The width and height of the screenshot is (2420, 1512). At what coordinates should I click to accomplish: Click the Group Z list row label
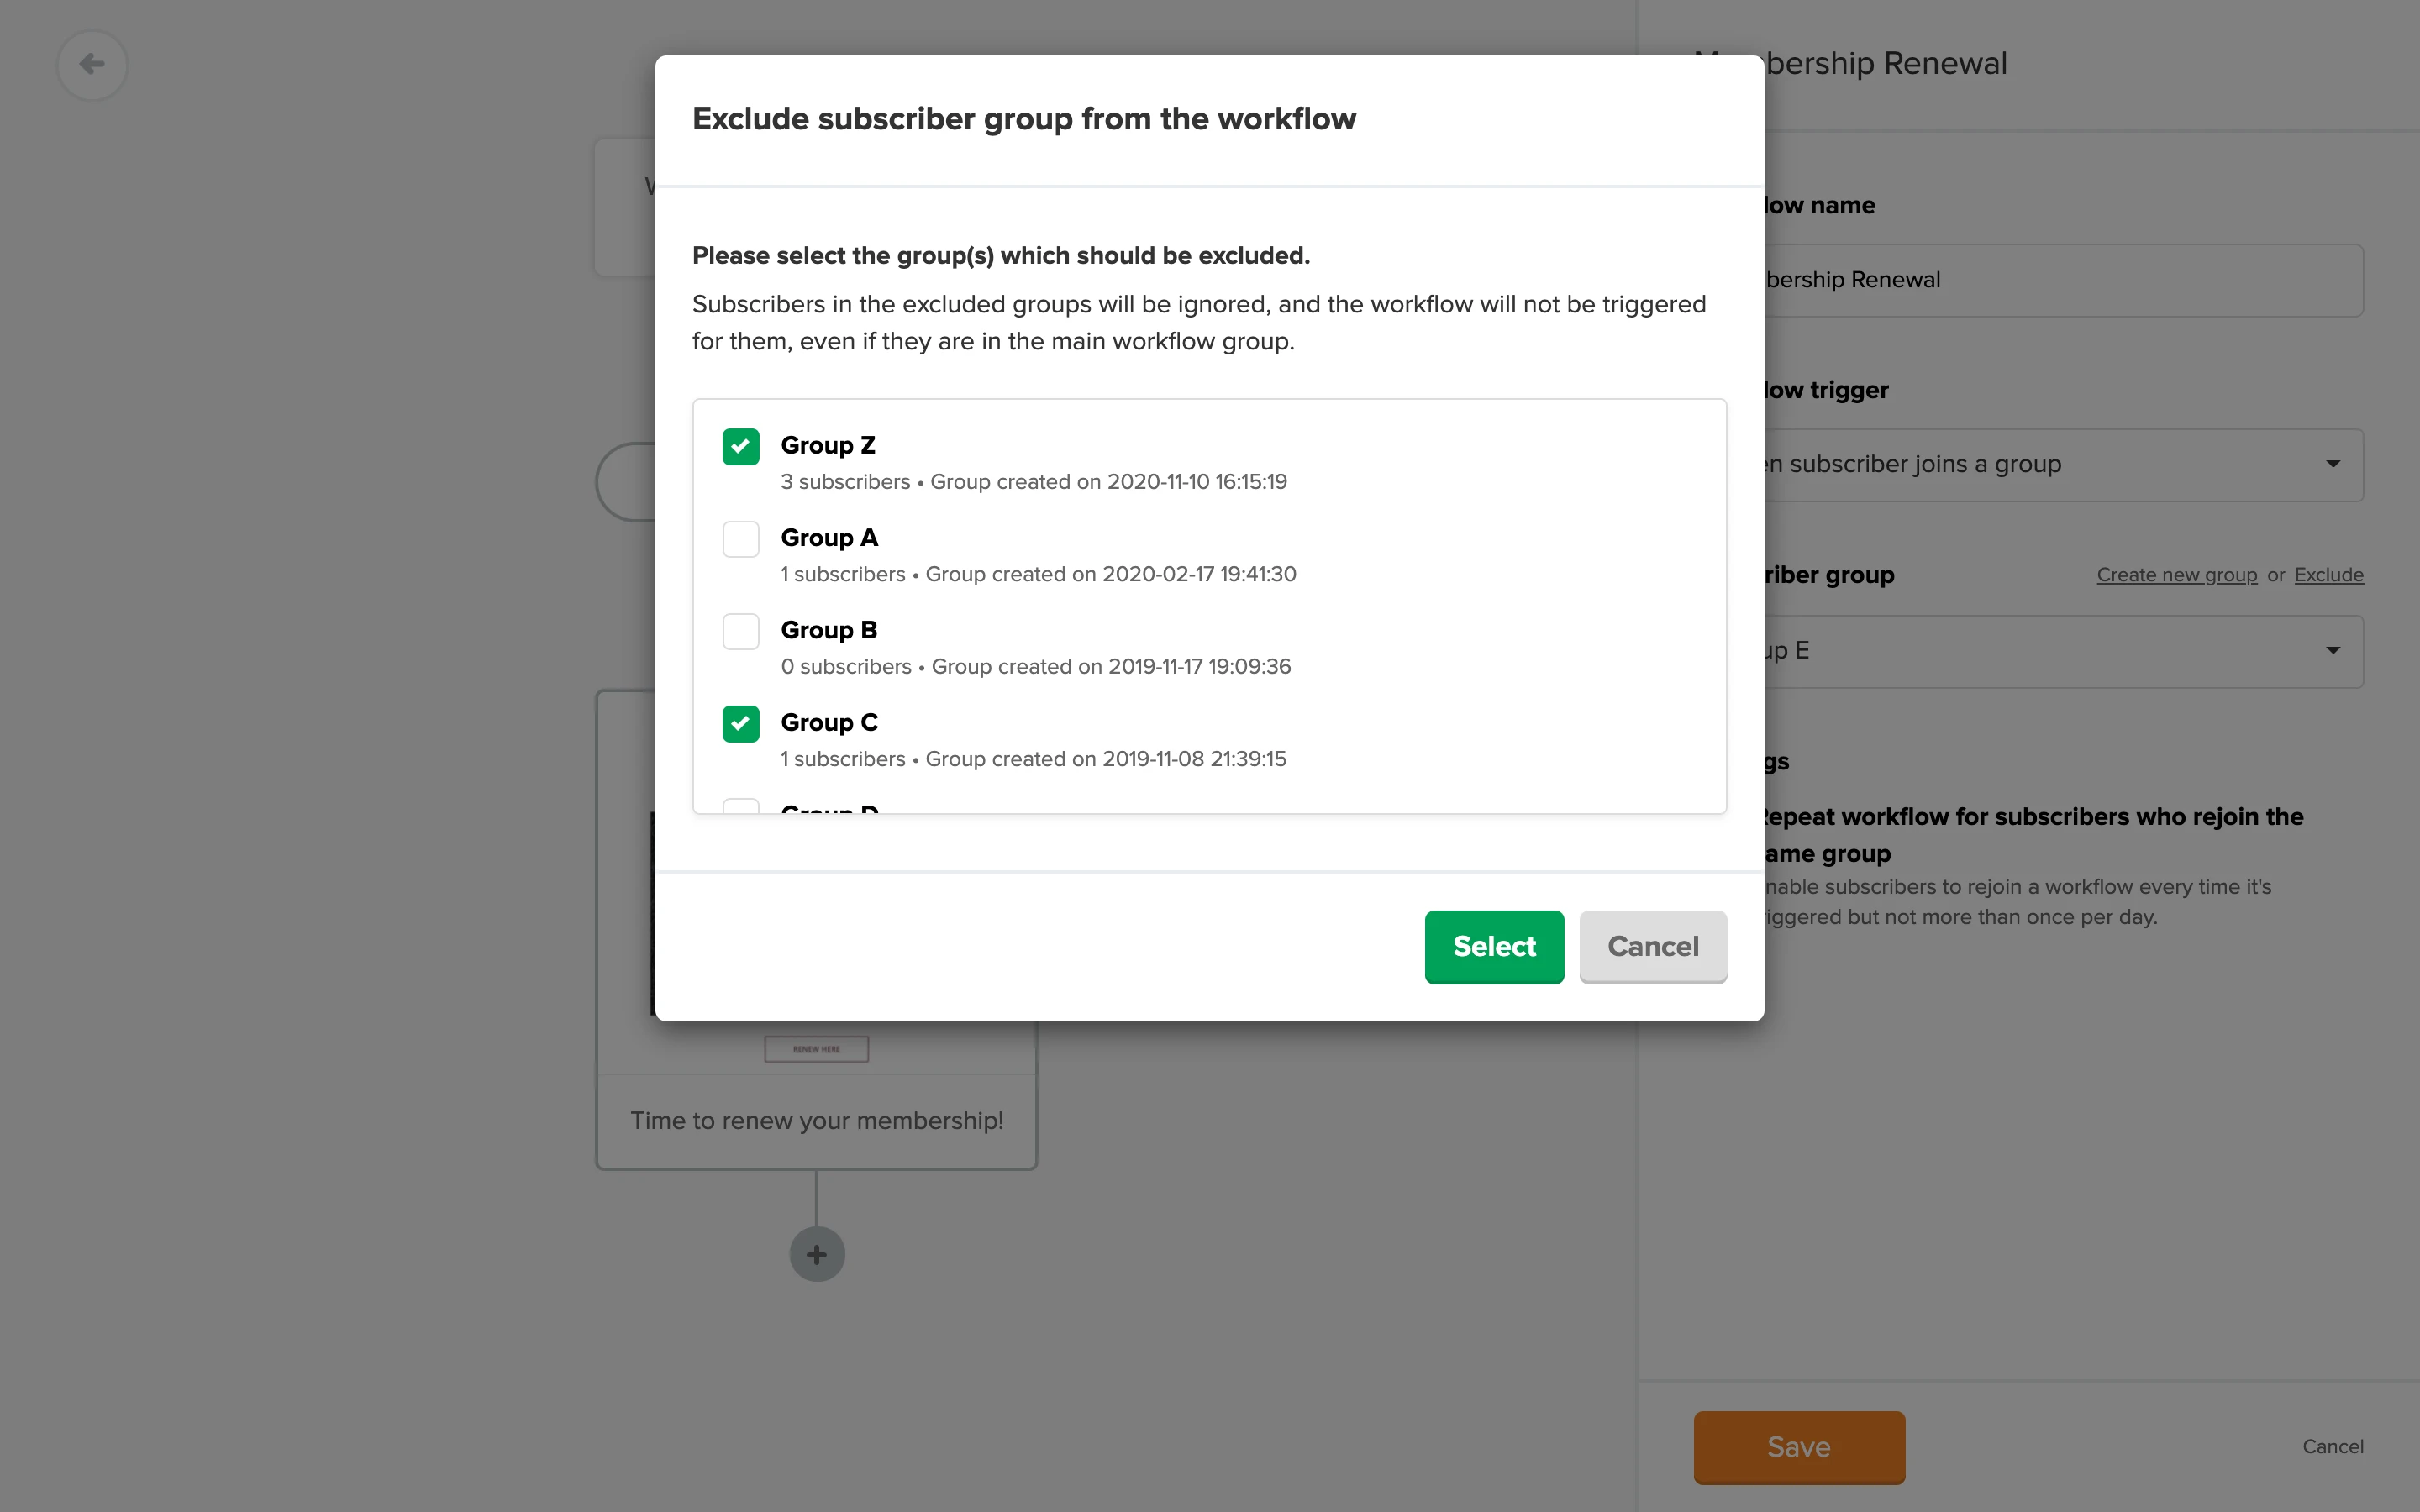[x=828, y=446]
